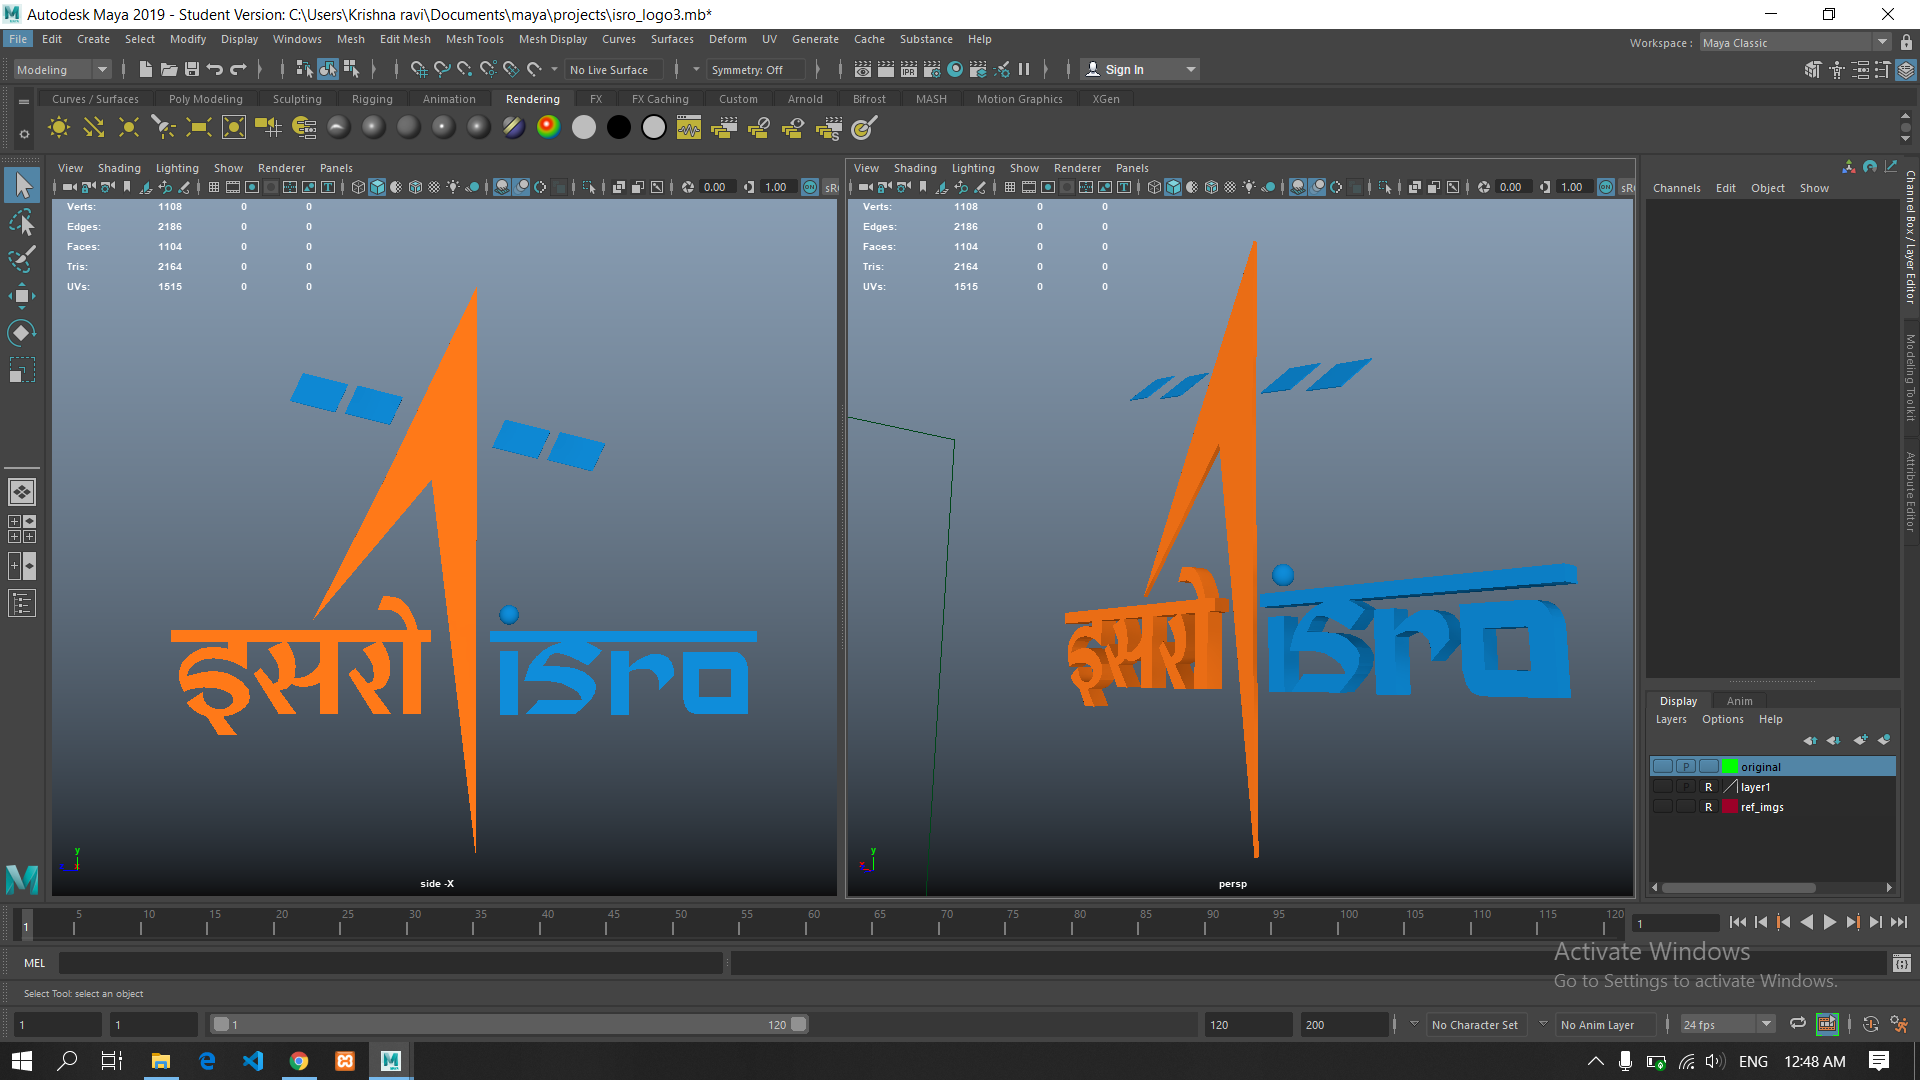Toggle reference R state of ref_imgs layer

coord(1709,807)
